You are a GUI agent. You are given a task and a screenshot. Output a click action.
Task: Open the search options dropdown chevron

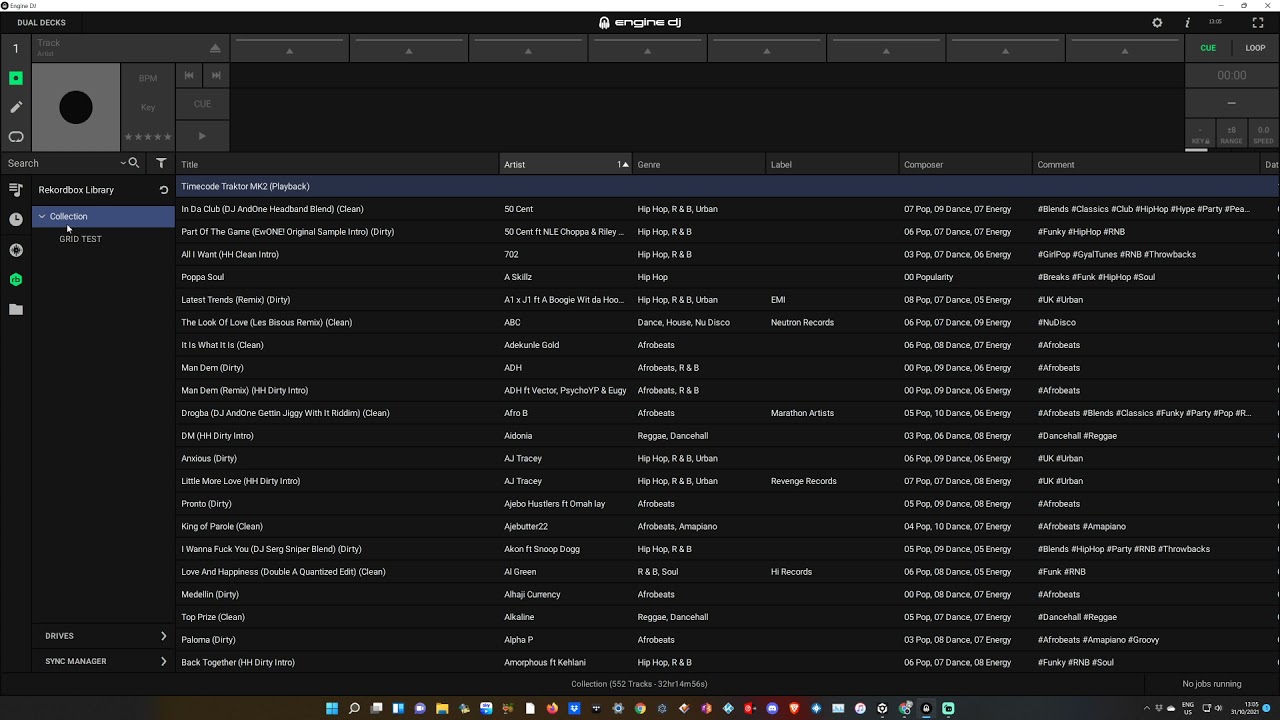click(x=123, y=163)
